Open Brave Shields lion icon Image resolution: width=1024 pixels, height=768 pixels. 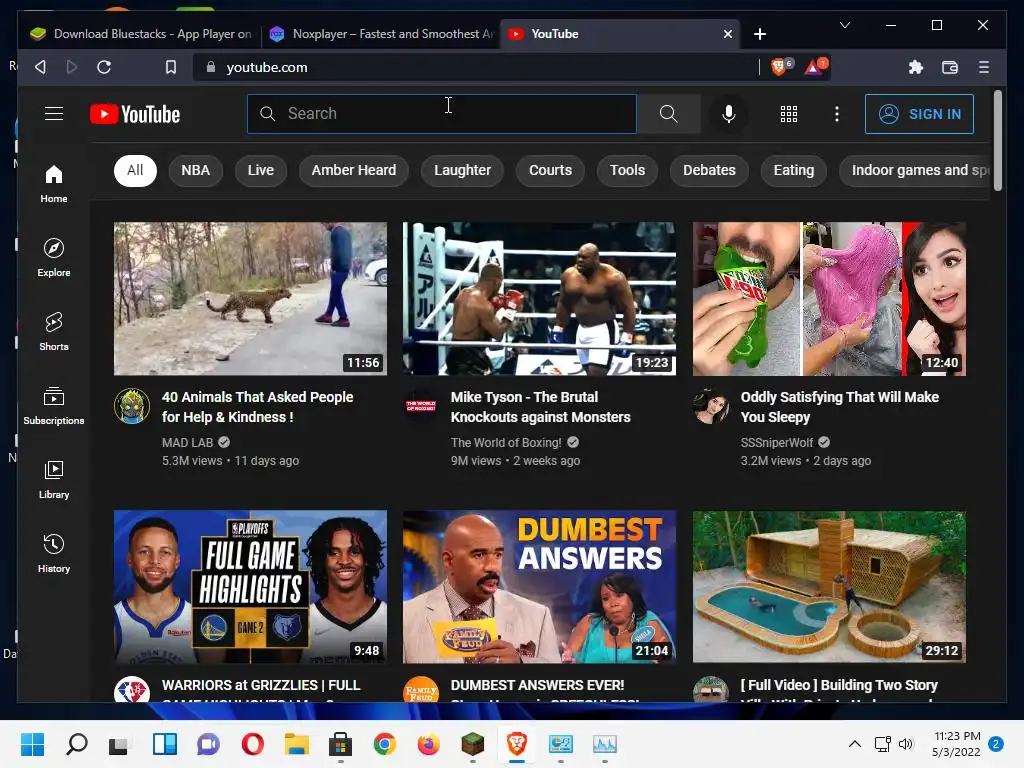click(x=780, y=67)
